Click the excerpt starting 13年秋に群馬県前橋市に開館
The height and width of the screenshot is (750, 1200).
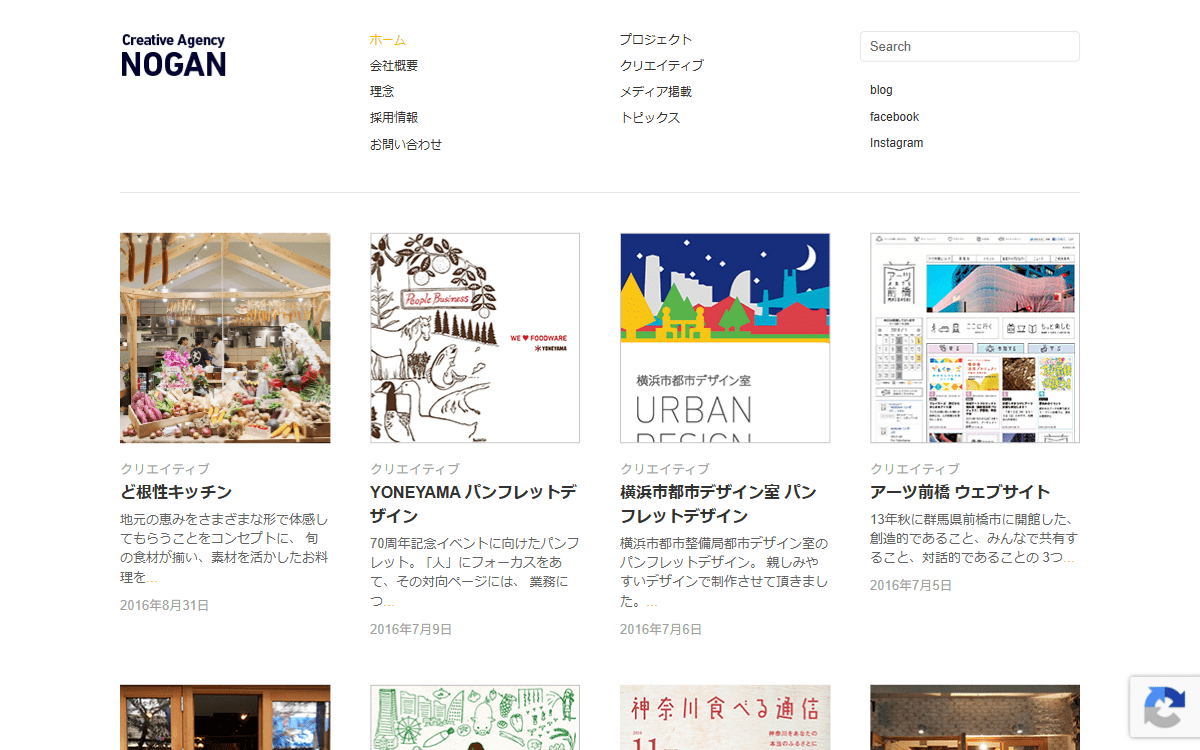(x=973, y=538)
